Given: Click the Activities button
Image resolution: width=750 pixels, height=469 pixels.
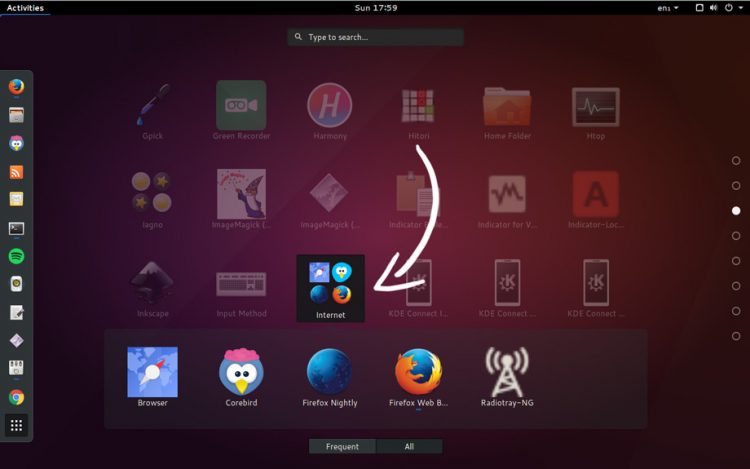Looking at the screenshot, I should pyautogui.click(x=25, y=8).
